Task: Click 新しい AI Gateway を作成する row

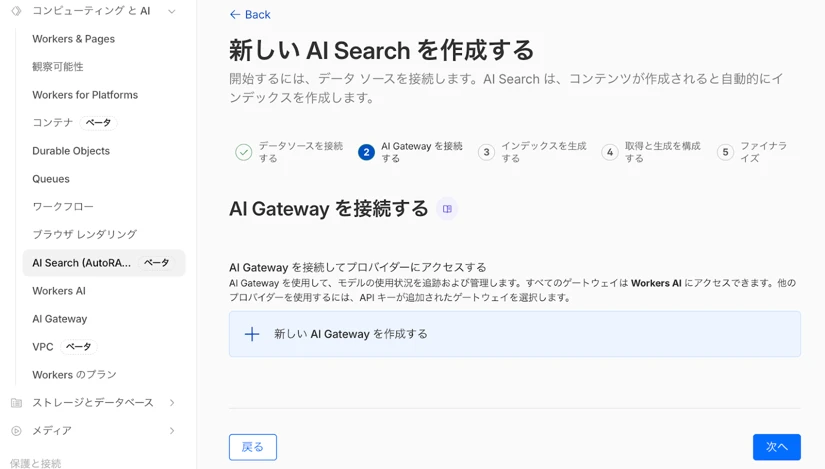Action: point(514,334)
